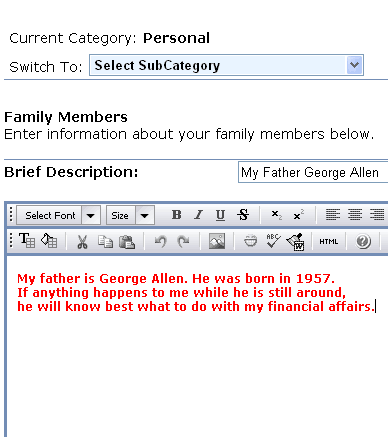Screen dimensions: 388x437
Task: Align text left
Action: (333, 215)
